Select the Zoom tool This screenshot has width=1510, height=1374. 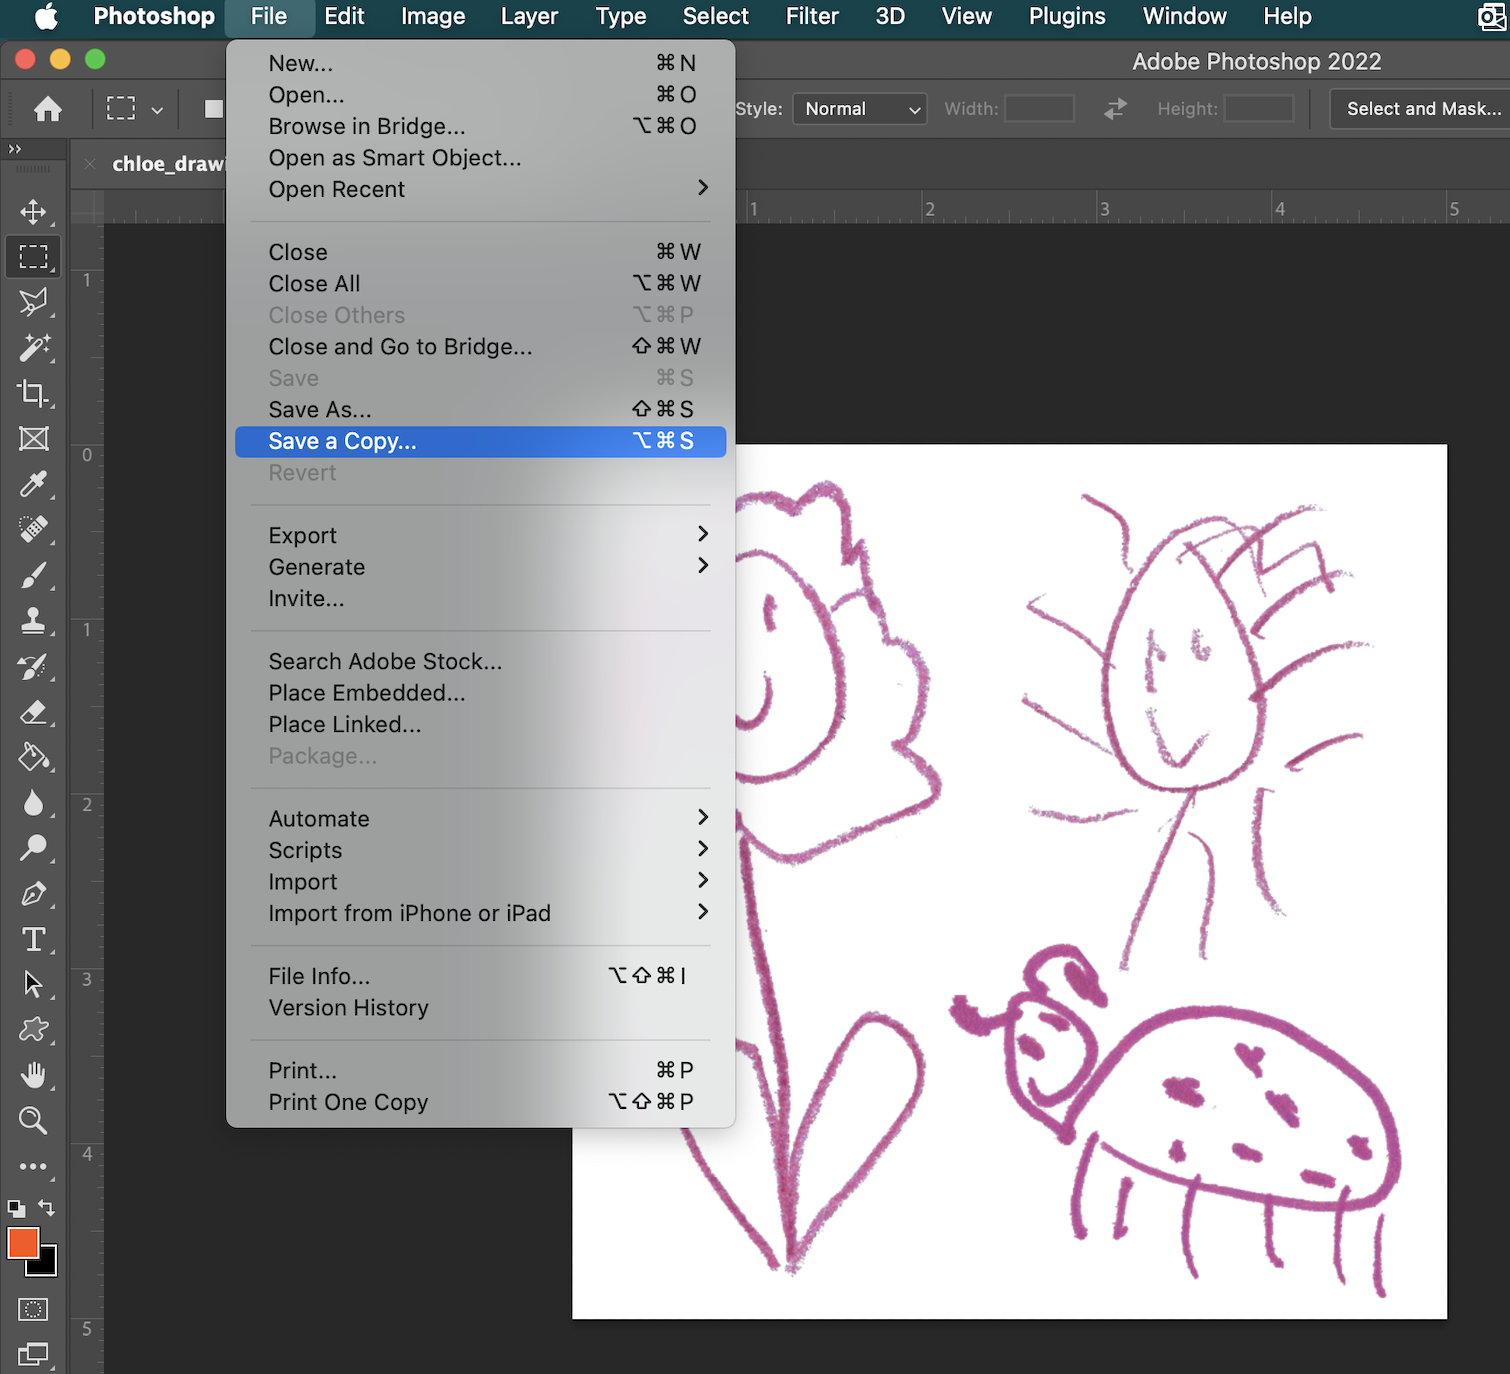click(x=33, y=1120)
